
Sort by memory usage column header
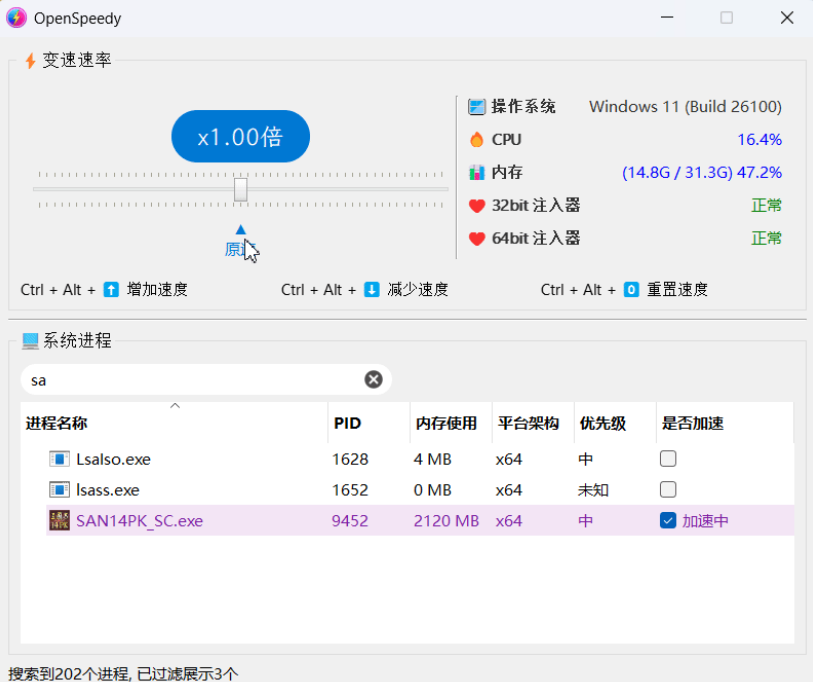[446, 424]
